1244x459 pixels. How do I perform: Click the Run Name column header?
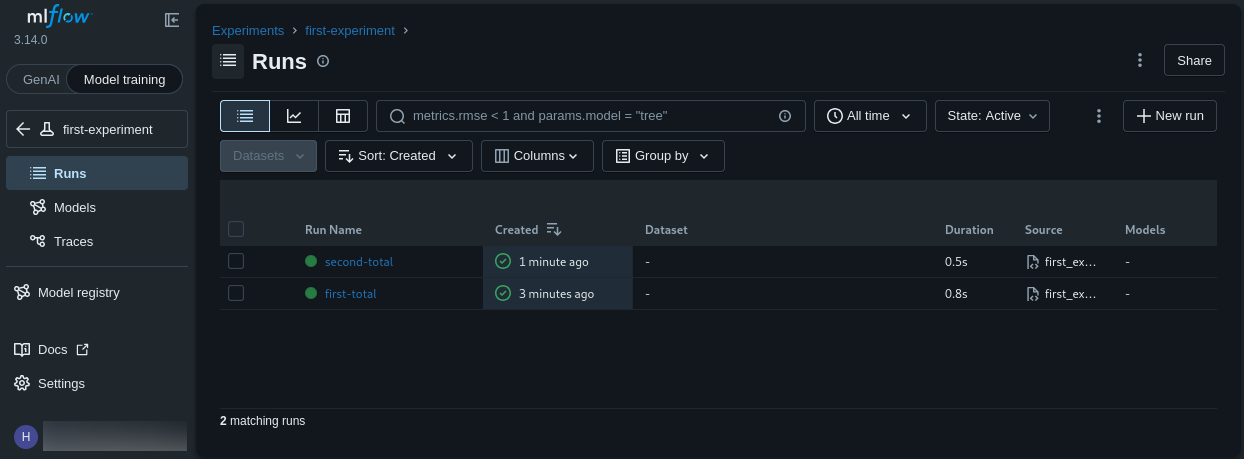coord(333,230)
